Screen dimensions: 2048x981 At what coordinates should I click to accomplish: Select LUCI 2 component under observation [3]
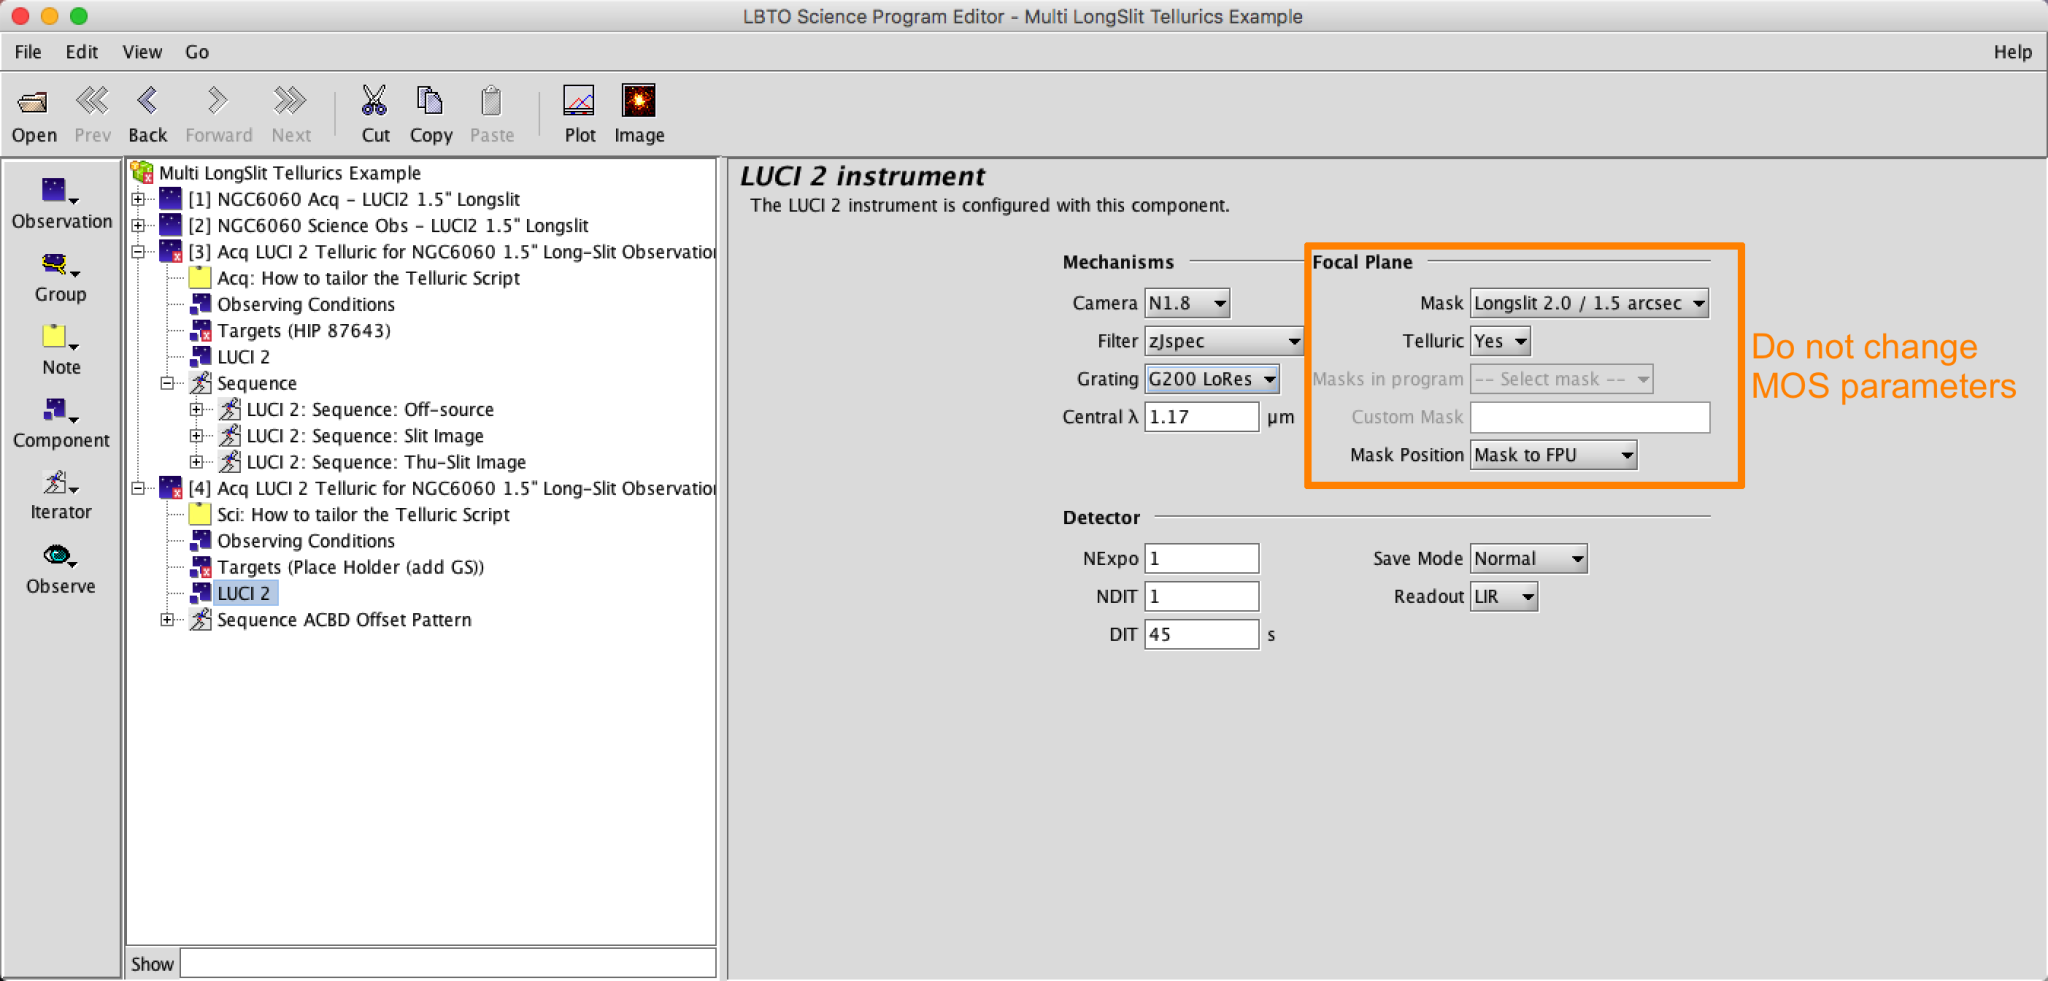[x=243, y=357]
